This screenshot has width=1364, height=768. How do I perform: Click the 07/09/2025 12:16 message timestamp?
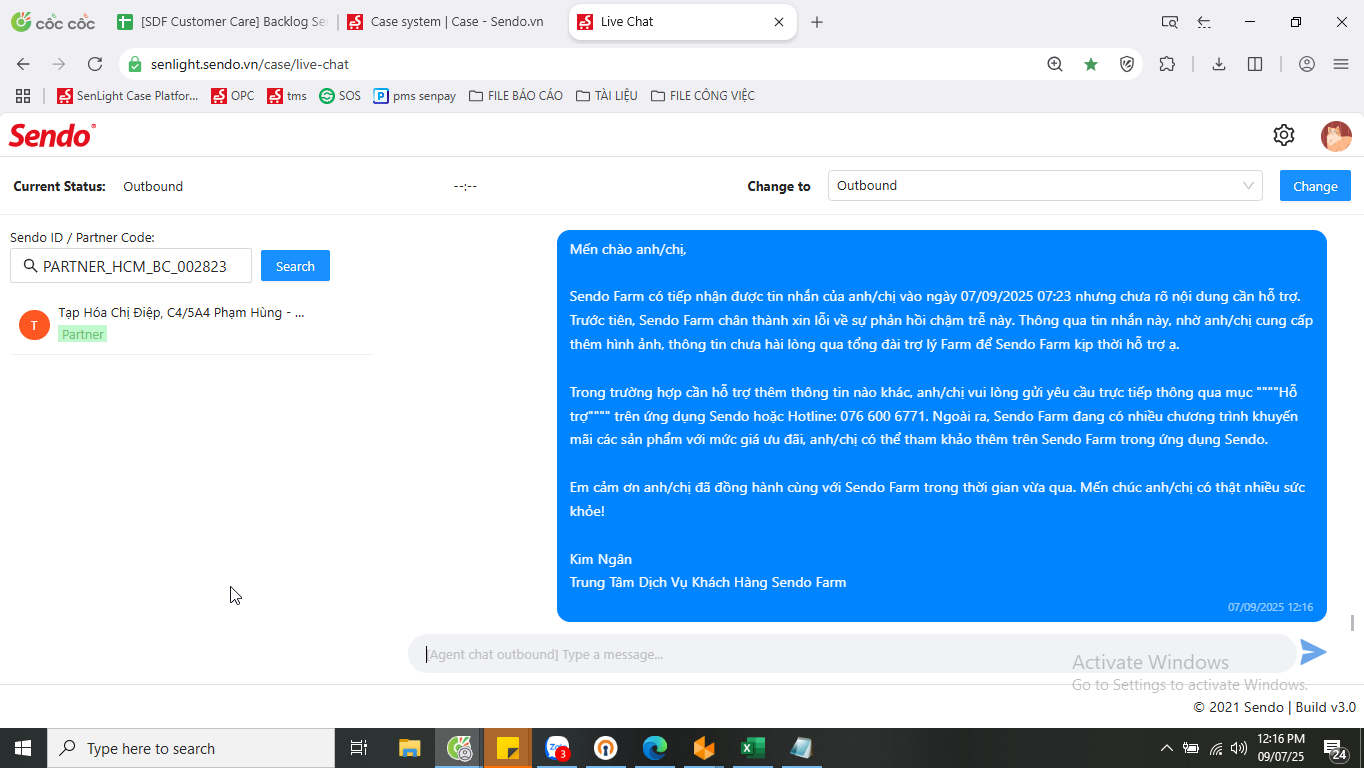[x=1270, y=607]
